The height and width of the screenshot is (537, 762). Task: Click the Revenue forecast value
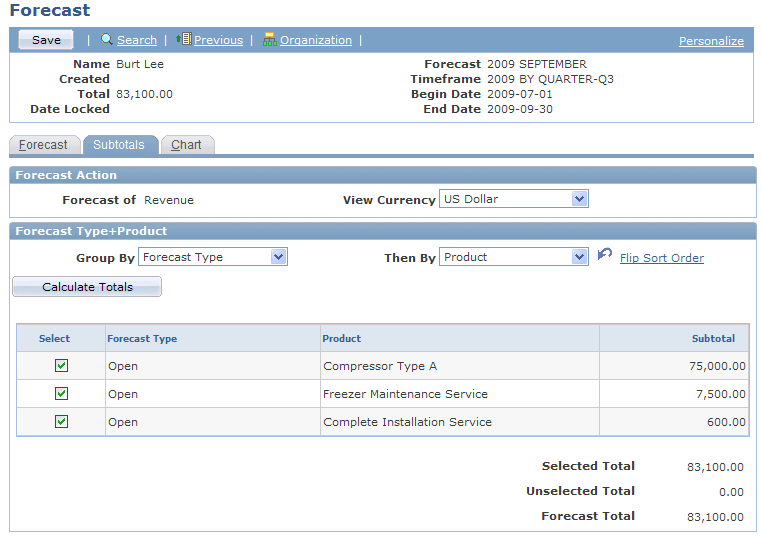[x=169, y=200]
